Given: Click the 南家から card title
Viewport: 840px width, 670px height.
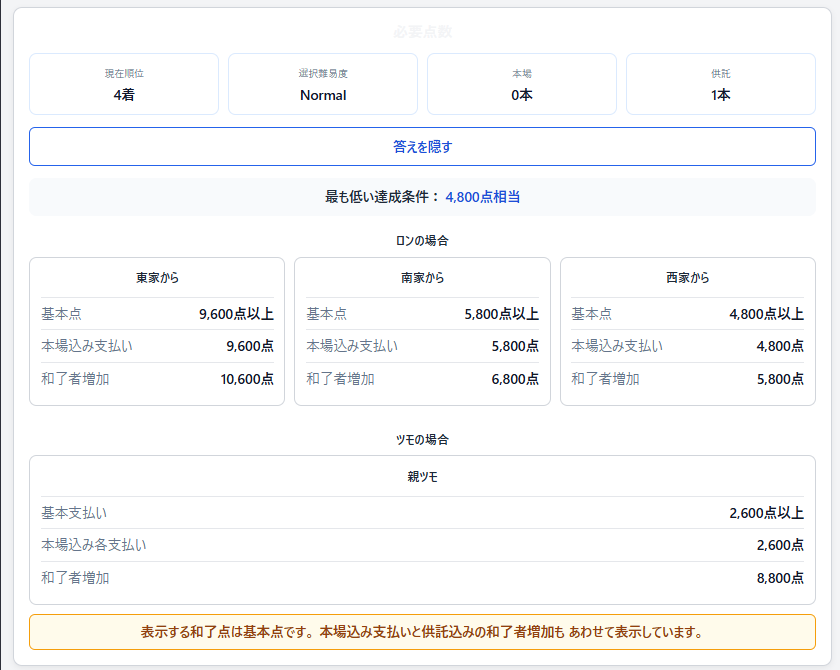Looking at the screenshot, I should (x=422, y=277).
